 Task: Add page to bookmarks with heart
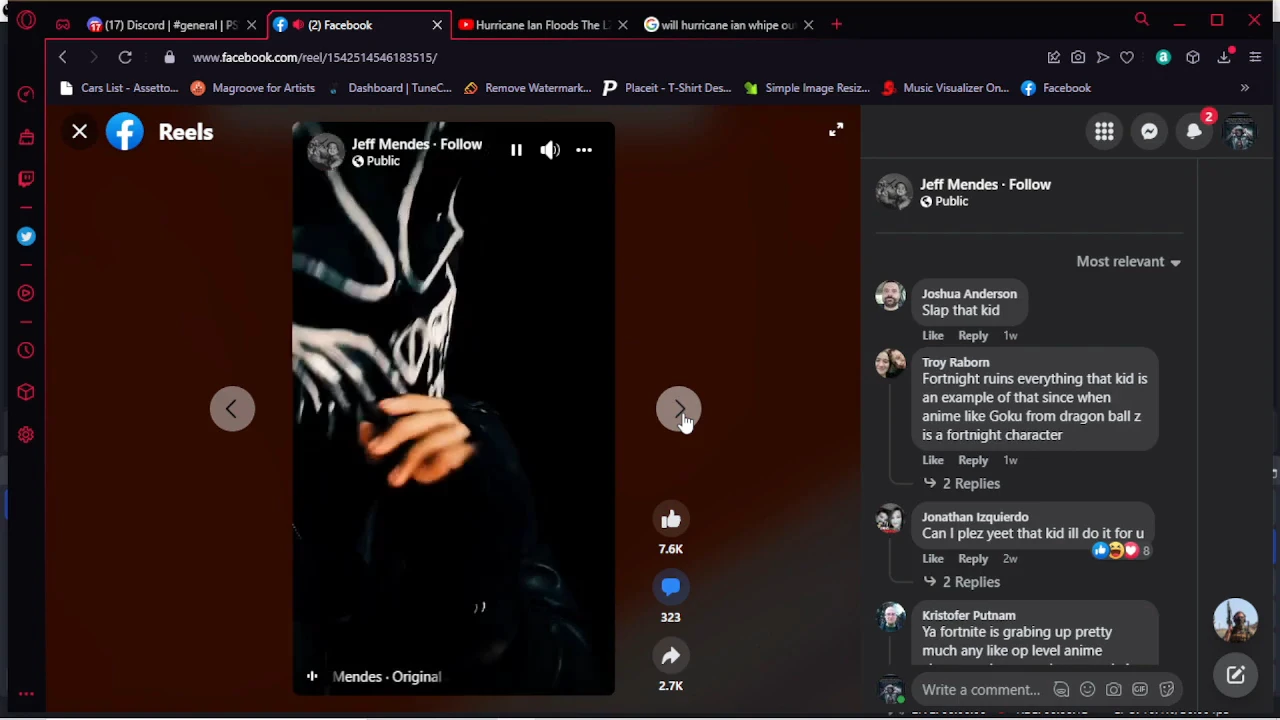(x=1127, y=58)
